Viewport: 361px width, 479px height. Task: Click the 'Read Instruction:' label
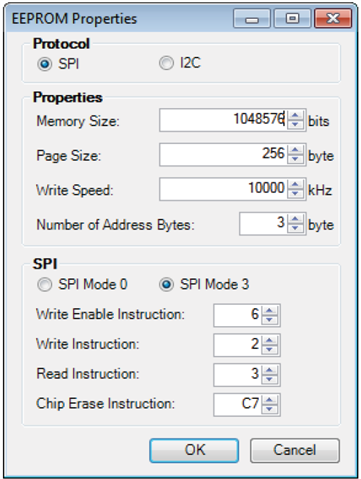[x=88, y=374]
